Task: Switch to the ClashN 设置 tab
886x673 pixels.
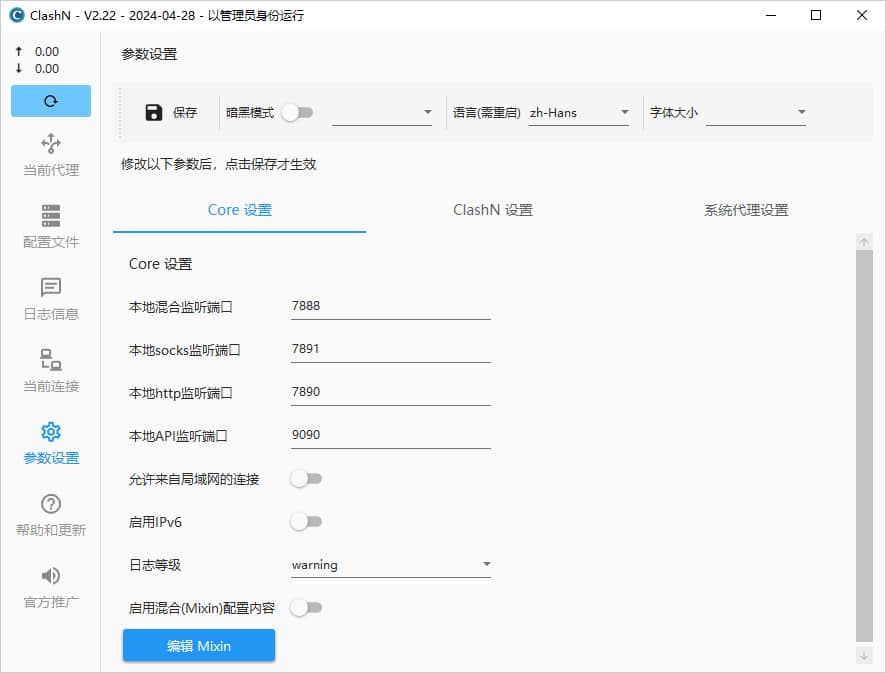Action: point(492,210)
